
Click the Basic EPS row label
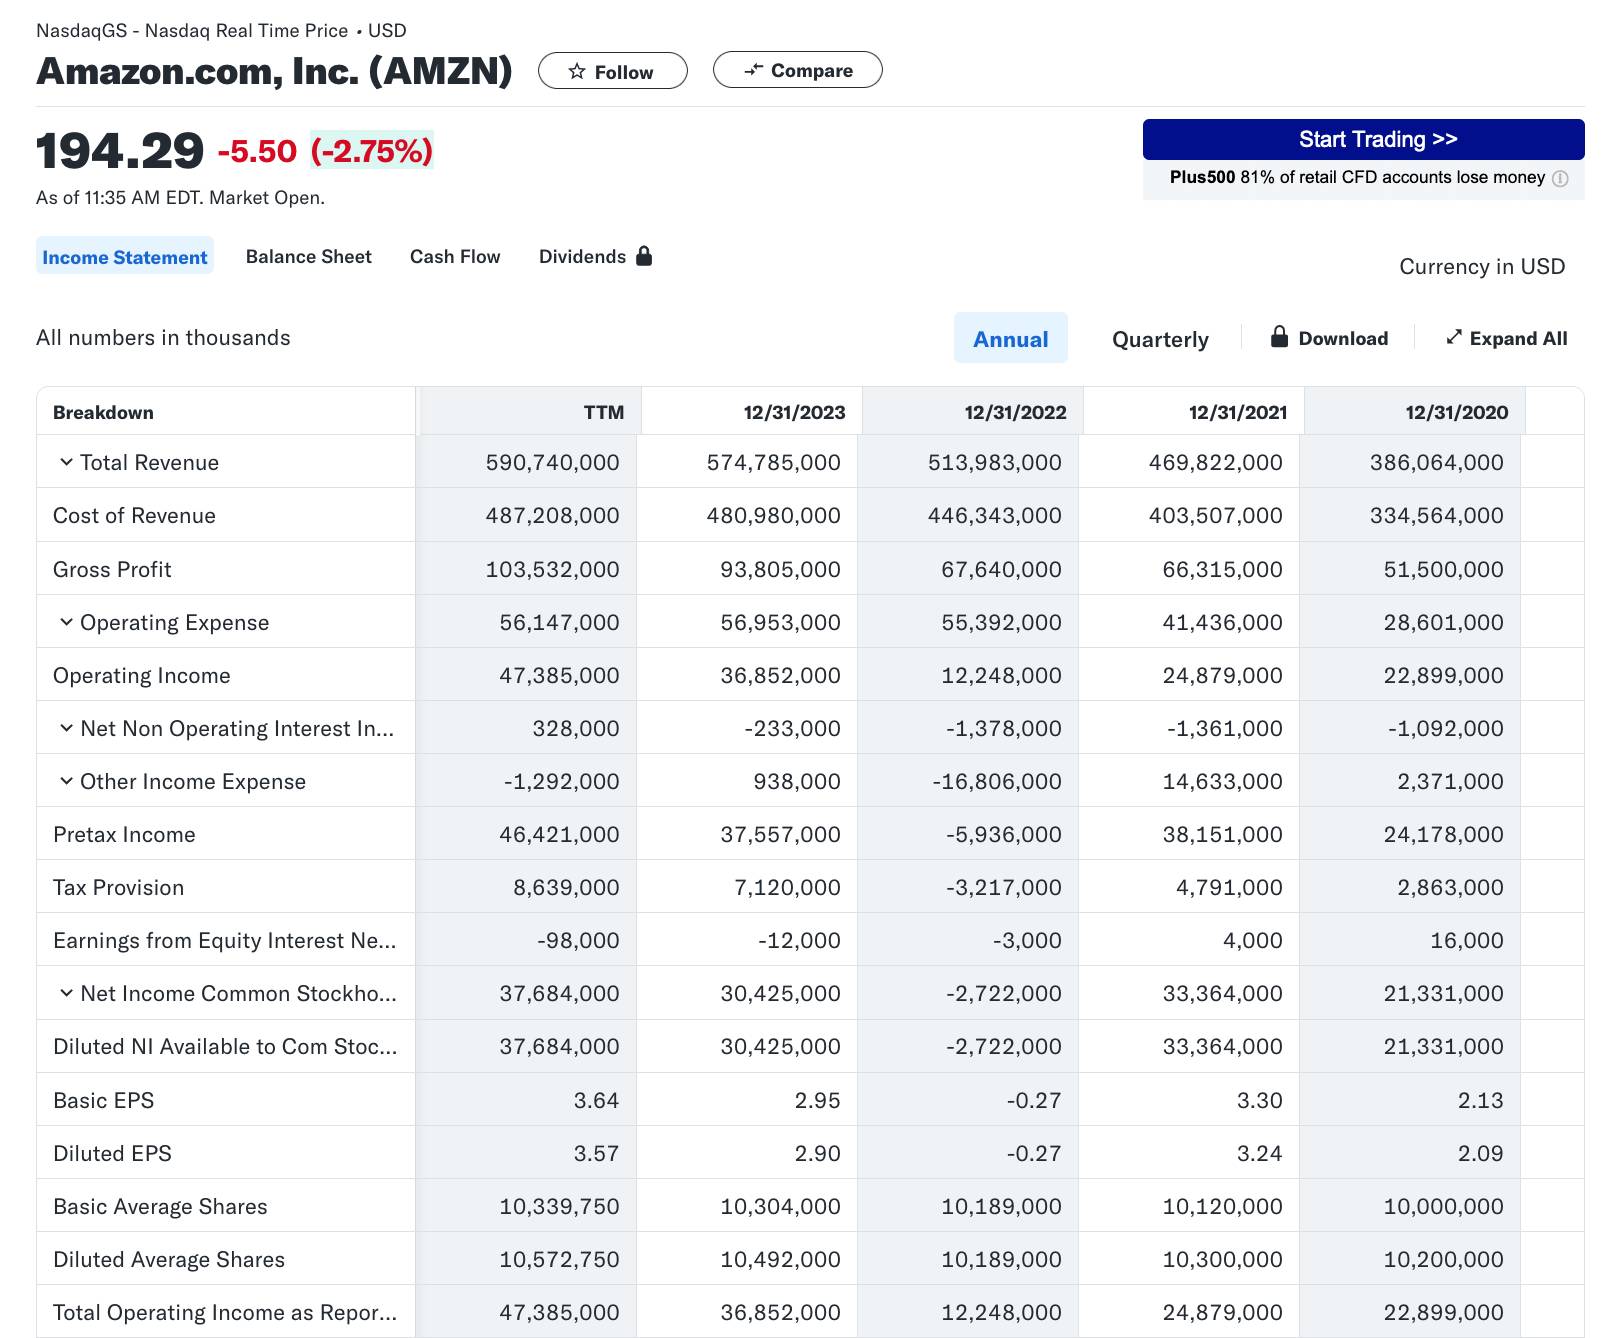tap(103, 1100)
